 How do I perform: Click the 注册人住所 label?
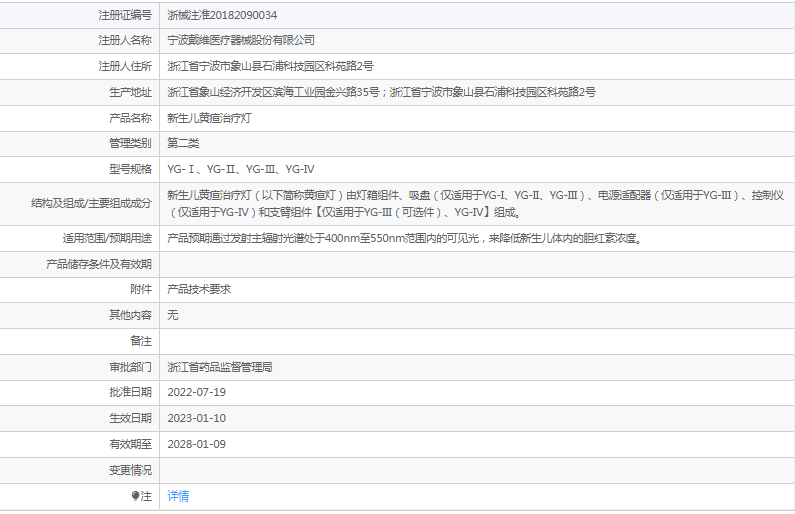[x=125, y=66]
